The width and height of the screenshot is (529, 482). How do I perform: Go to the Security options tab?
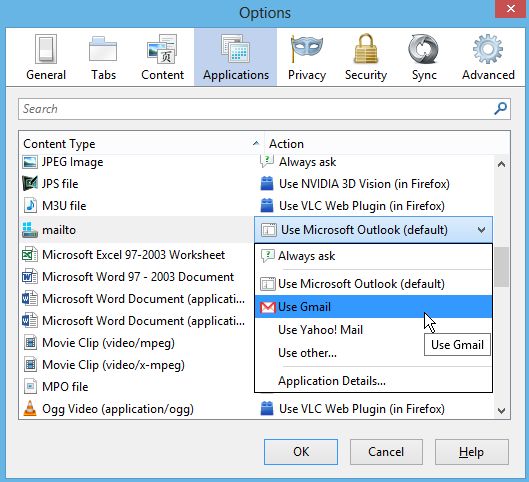point(366,57)
